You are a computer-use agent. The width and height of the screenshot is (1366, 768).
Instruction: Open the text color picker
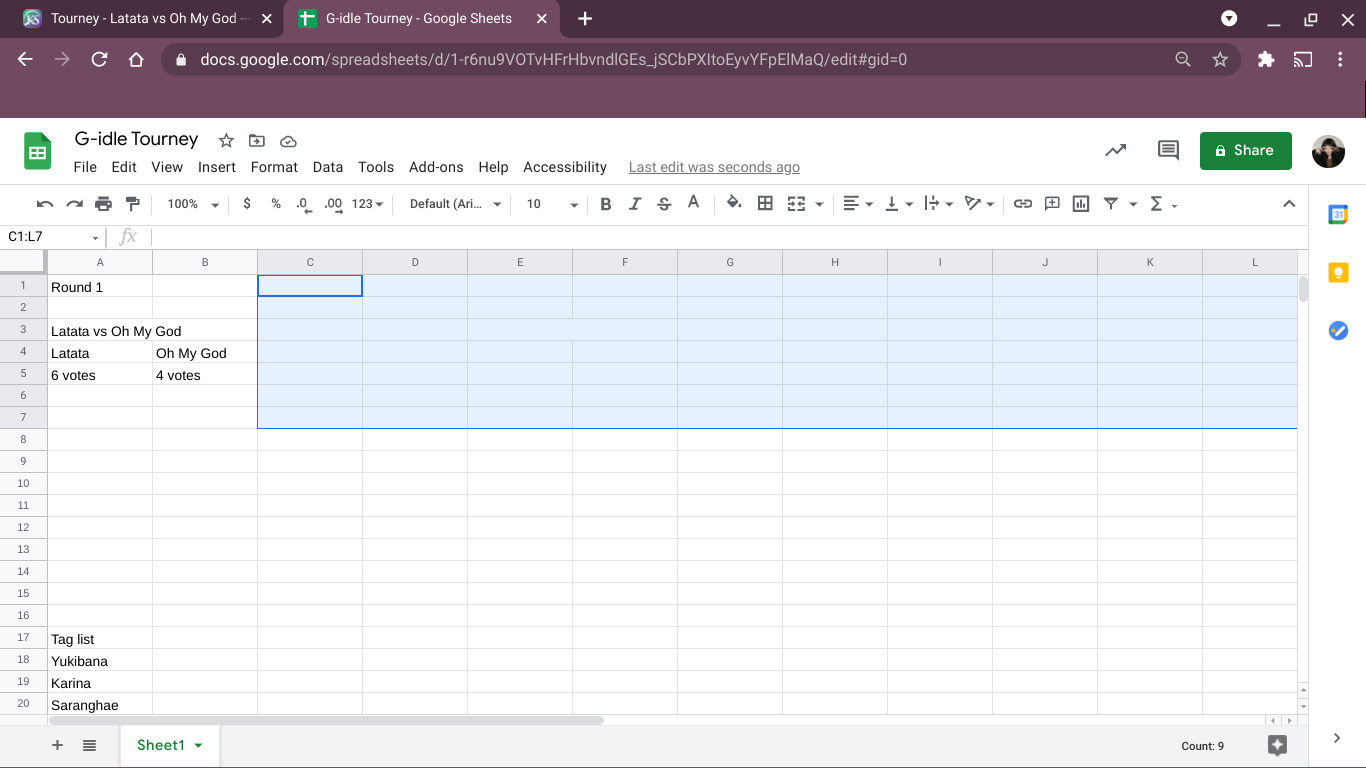click(x=694, y=203)
